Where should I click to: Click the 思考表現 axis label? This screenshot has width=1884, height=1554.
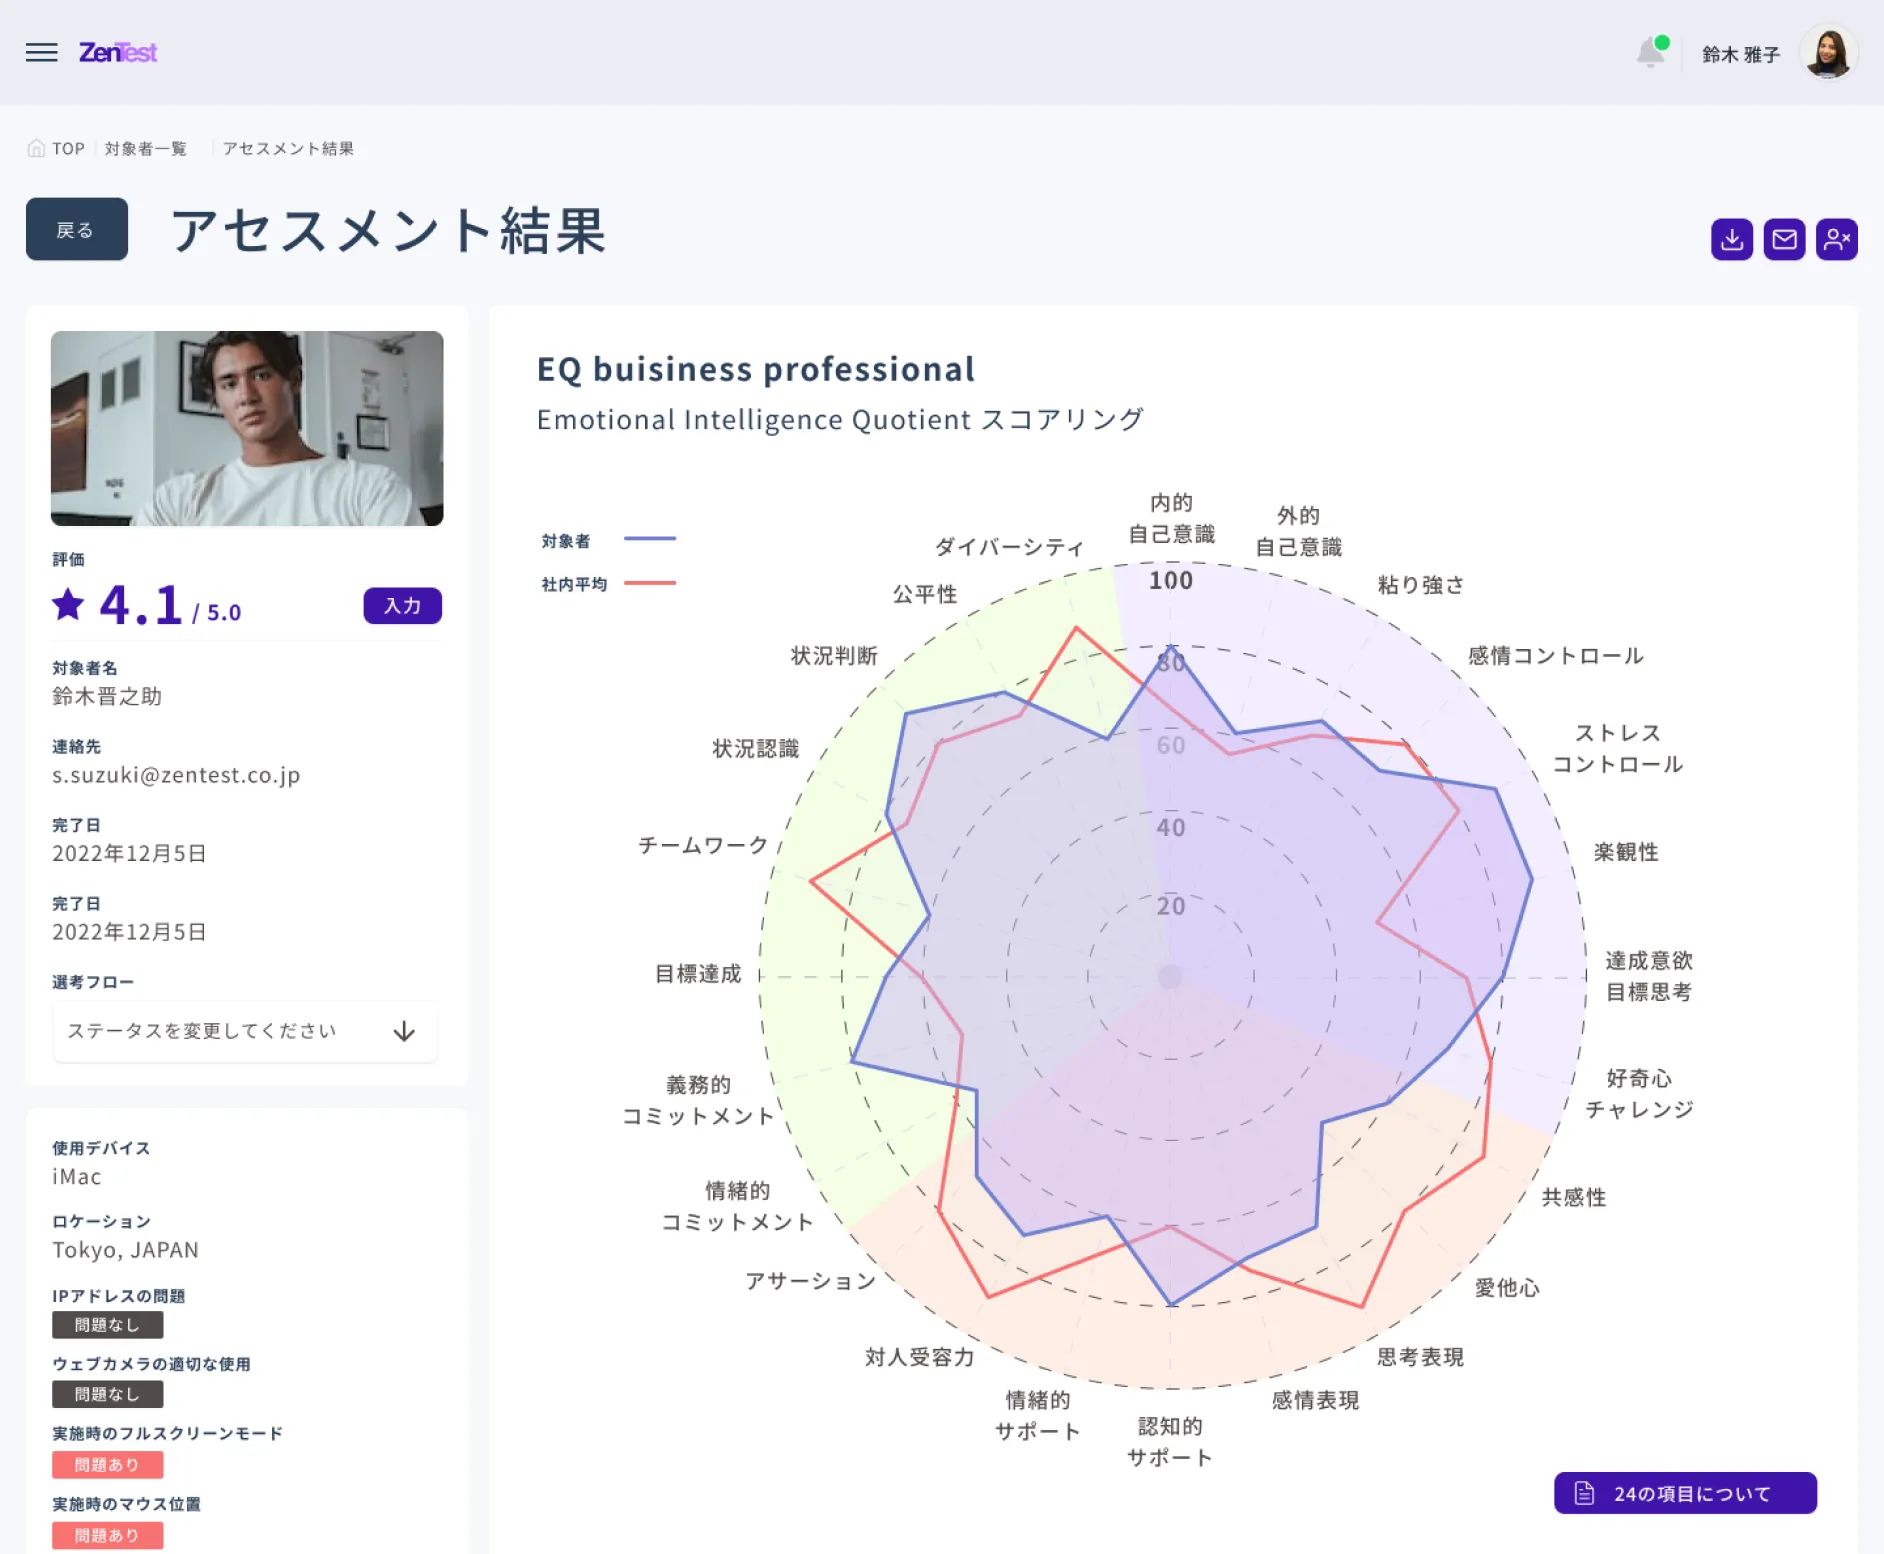(x=1420, y=1357)
